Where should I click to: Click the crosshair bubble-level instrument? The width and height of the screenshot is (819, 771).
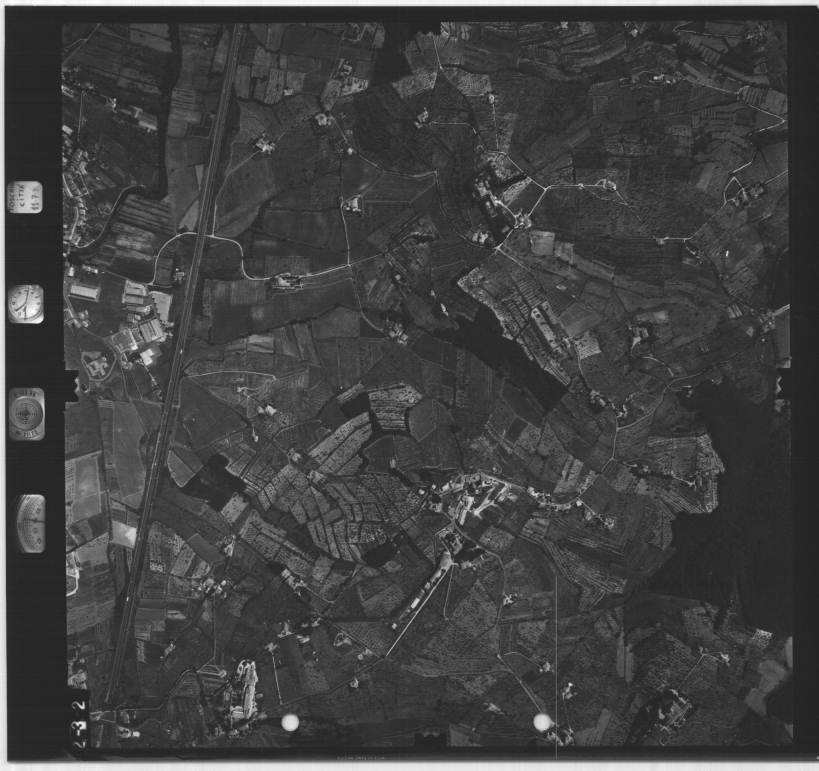(27, 414)
